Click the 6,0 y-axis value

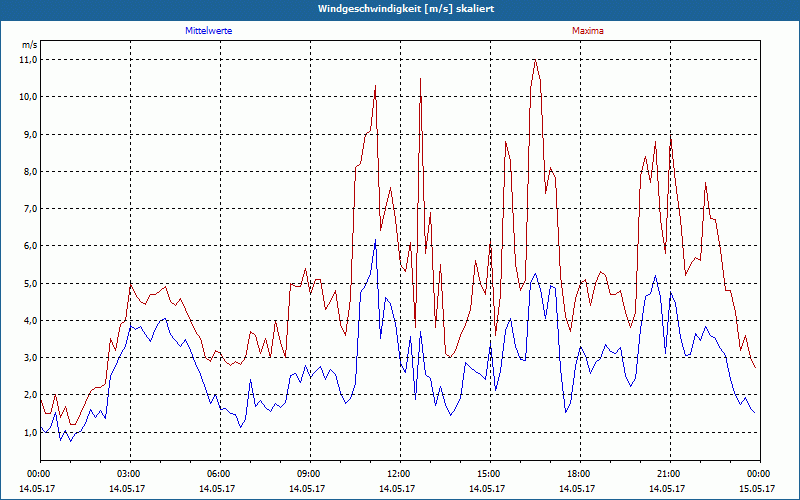tap(31, 246)
